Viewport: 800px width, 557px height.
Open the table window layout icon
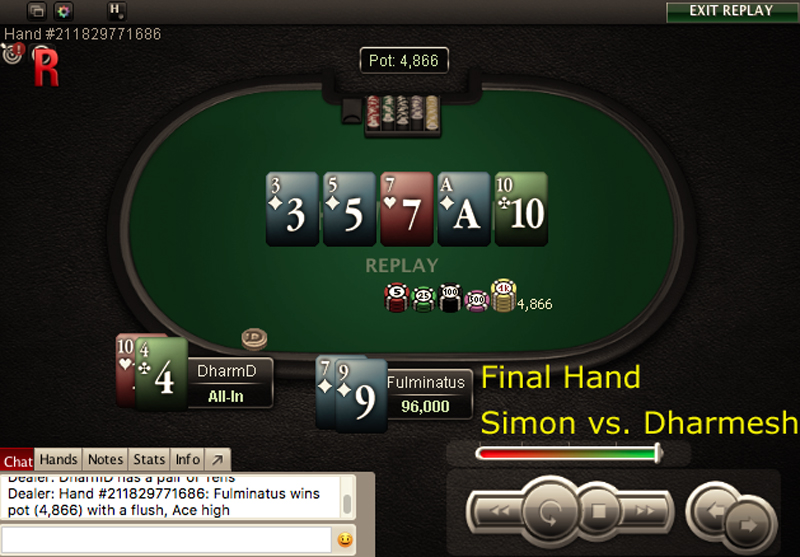pos(37,11)
